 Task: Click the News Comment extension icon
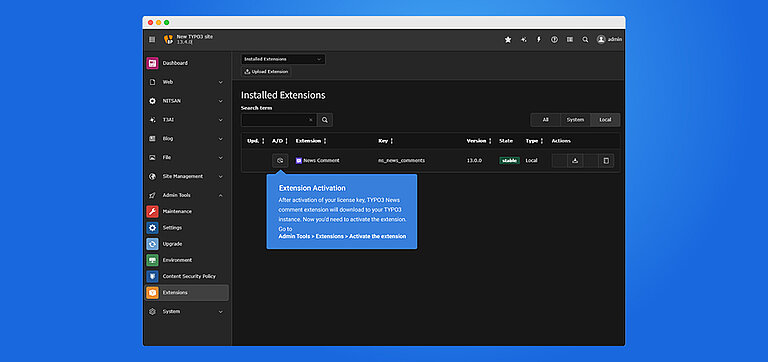click(299, 161)
